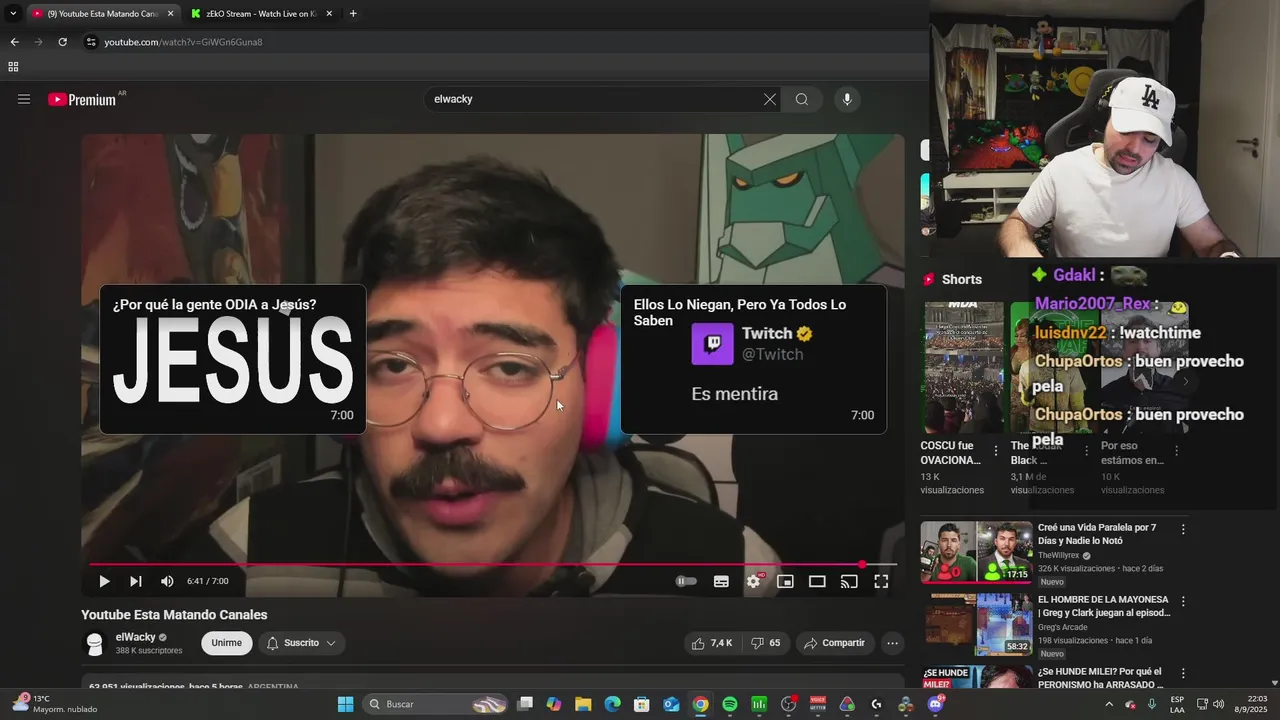Open options for 'EL HOMBRE DE LA MAYONESA'
This screenshot has height=720, width=1280.
click(x=1183, y=601)
